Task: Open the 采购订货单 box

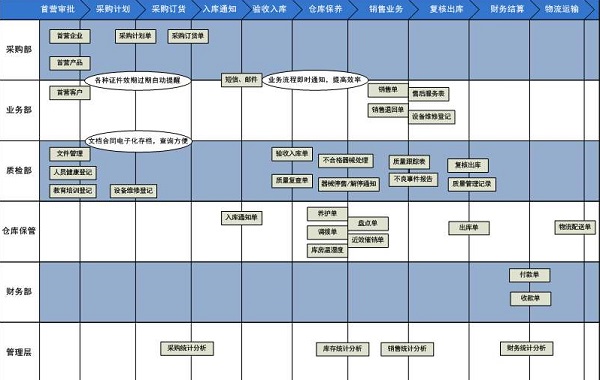Action: (x=188, y=36)
